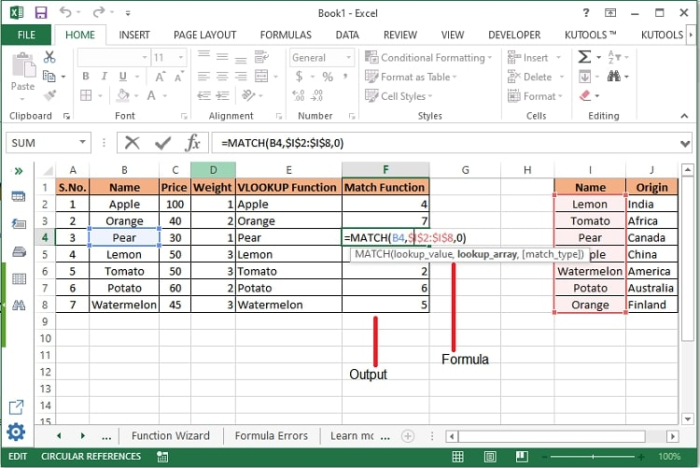Click the Undo arrow icon
The image size is (700, 468).
point(66,12)
